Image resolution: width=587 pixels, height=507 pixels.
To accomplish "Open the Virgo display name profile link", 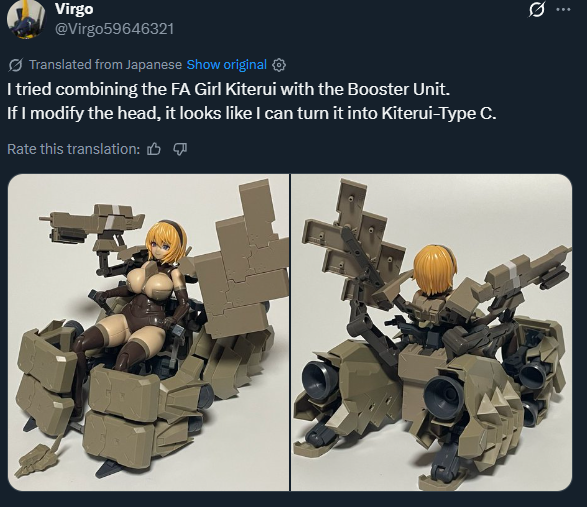I will (74, 8).
